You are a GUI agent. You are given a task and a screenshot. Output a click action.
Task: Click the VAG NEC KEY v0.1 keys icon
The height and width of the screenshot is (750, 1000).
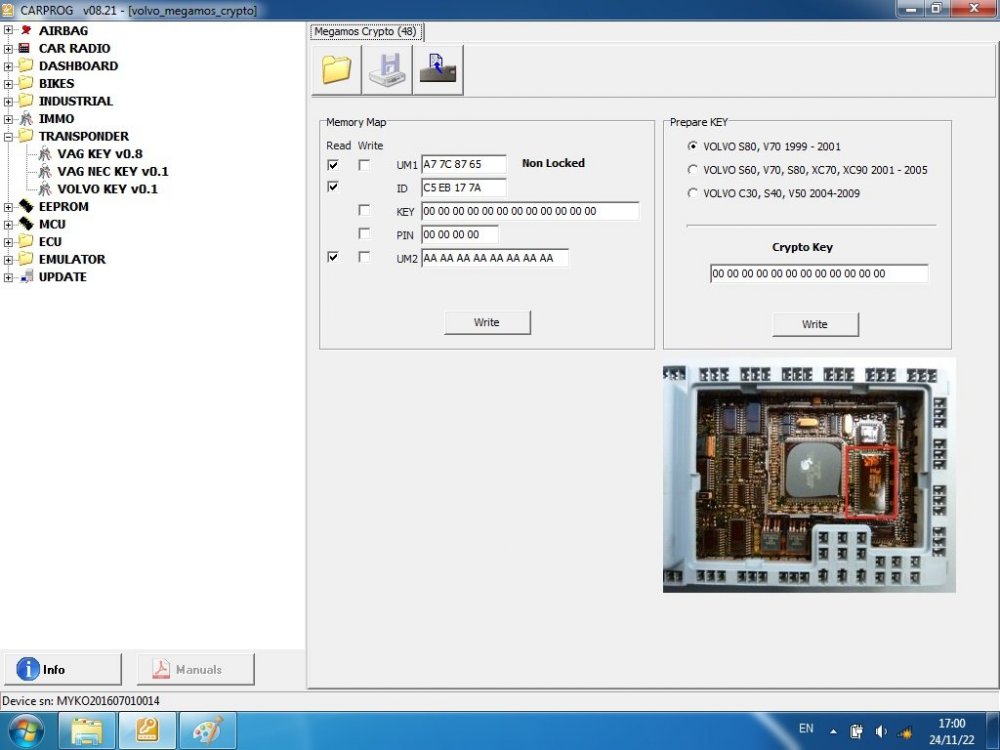pyautogui.click(x=45, y=172)
